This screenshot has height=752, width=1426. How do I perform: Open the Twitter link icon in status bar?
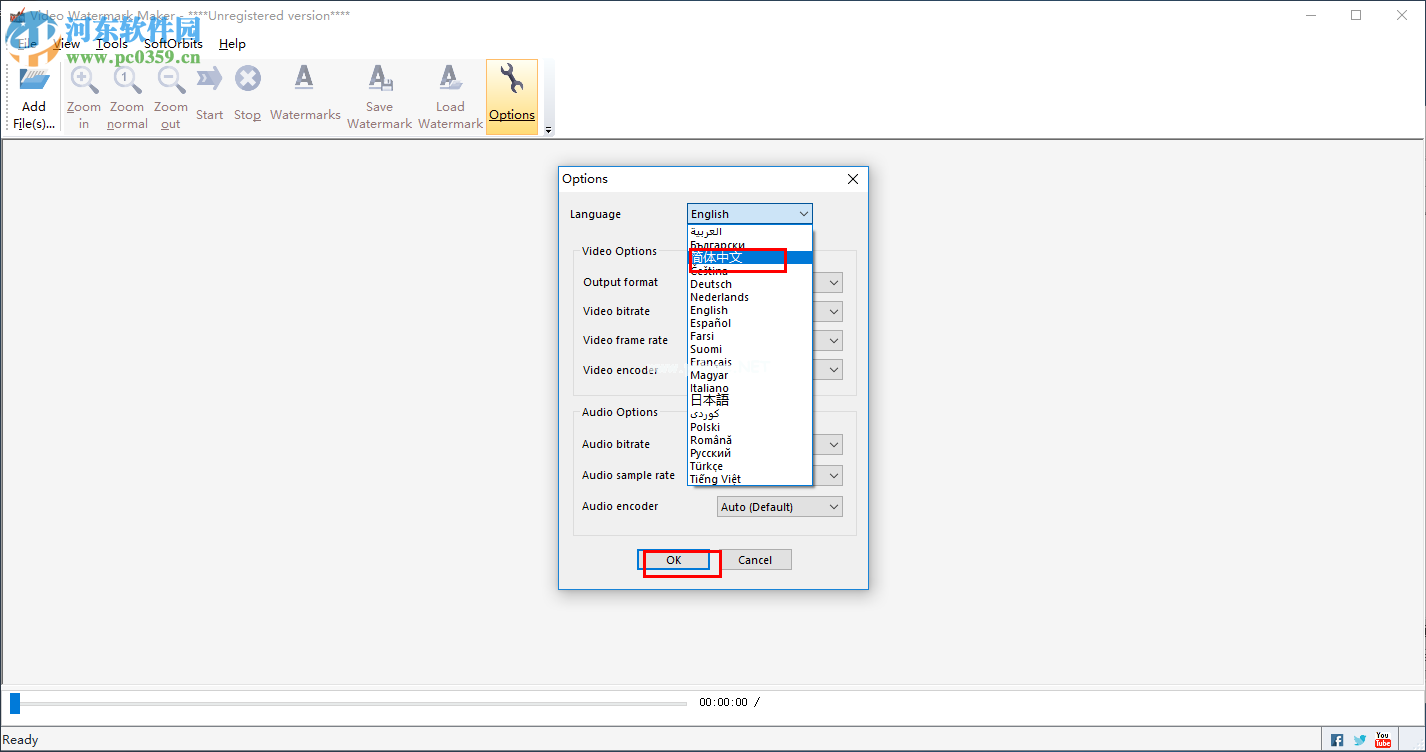[1360, 740]
